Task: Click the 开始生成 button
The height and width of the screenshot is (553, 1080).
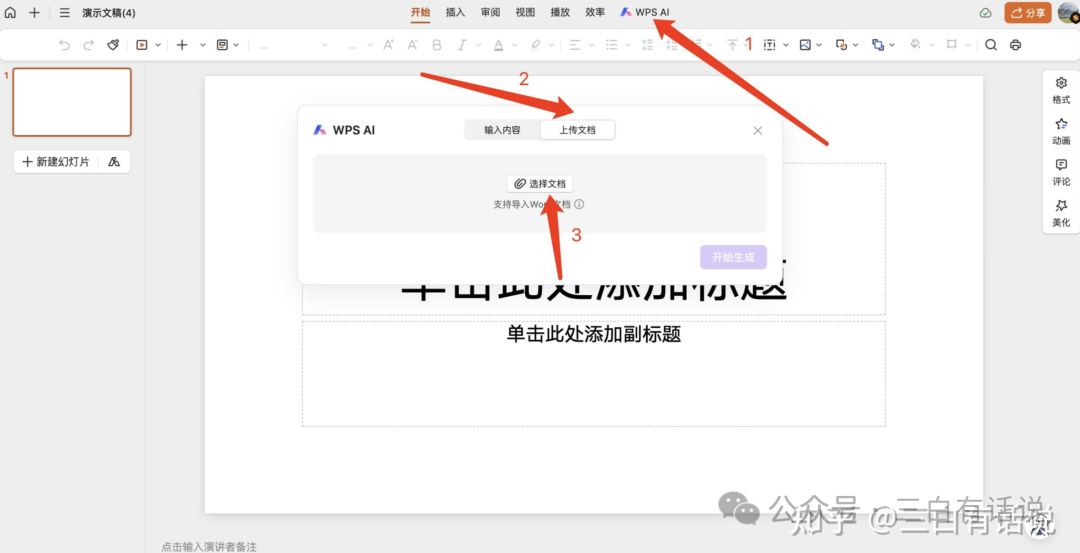Action: (734, 258)
